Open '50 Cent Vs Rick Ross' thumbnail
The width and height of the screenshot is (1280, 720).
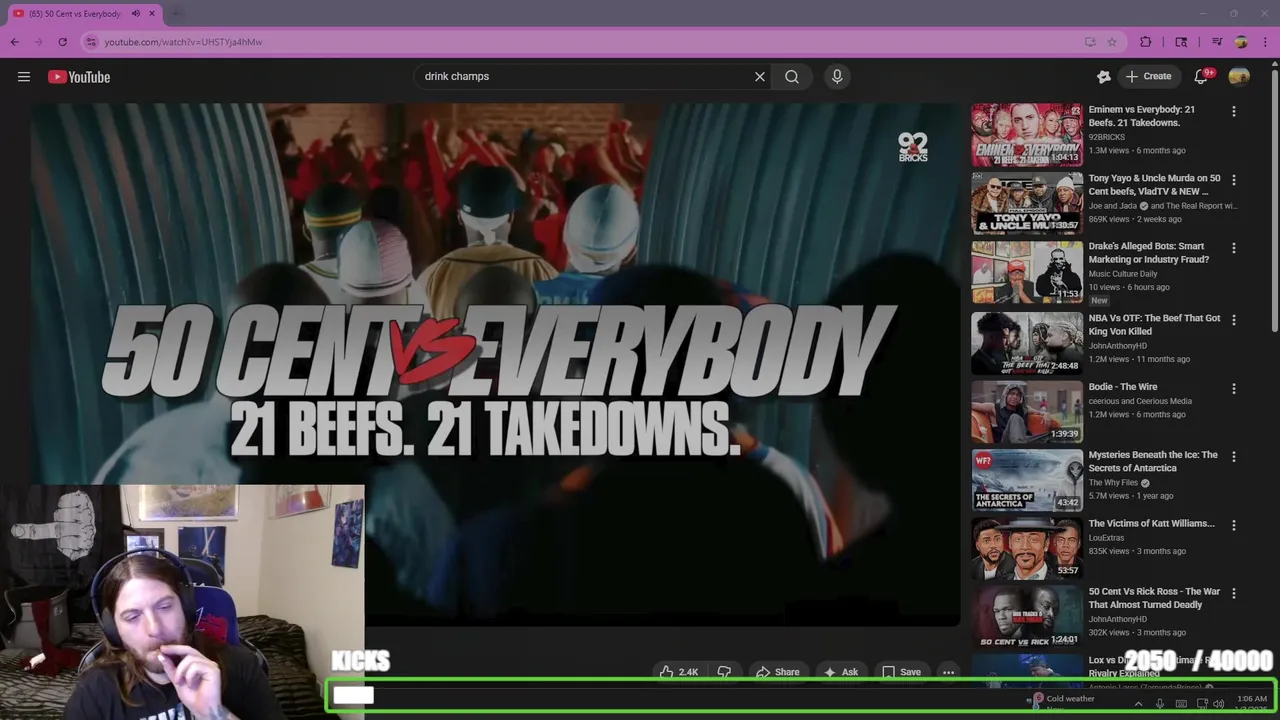click(1027, 617)
